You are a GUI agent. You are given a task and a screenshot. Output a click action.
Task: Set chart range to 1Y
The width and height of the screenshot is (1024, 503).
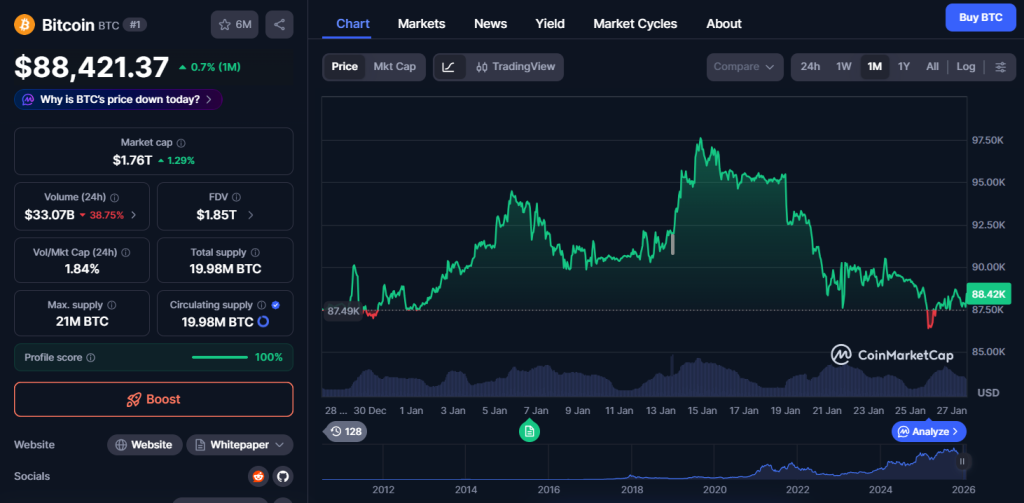904,67
